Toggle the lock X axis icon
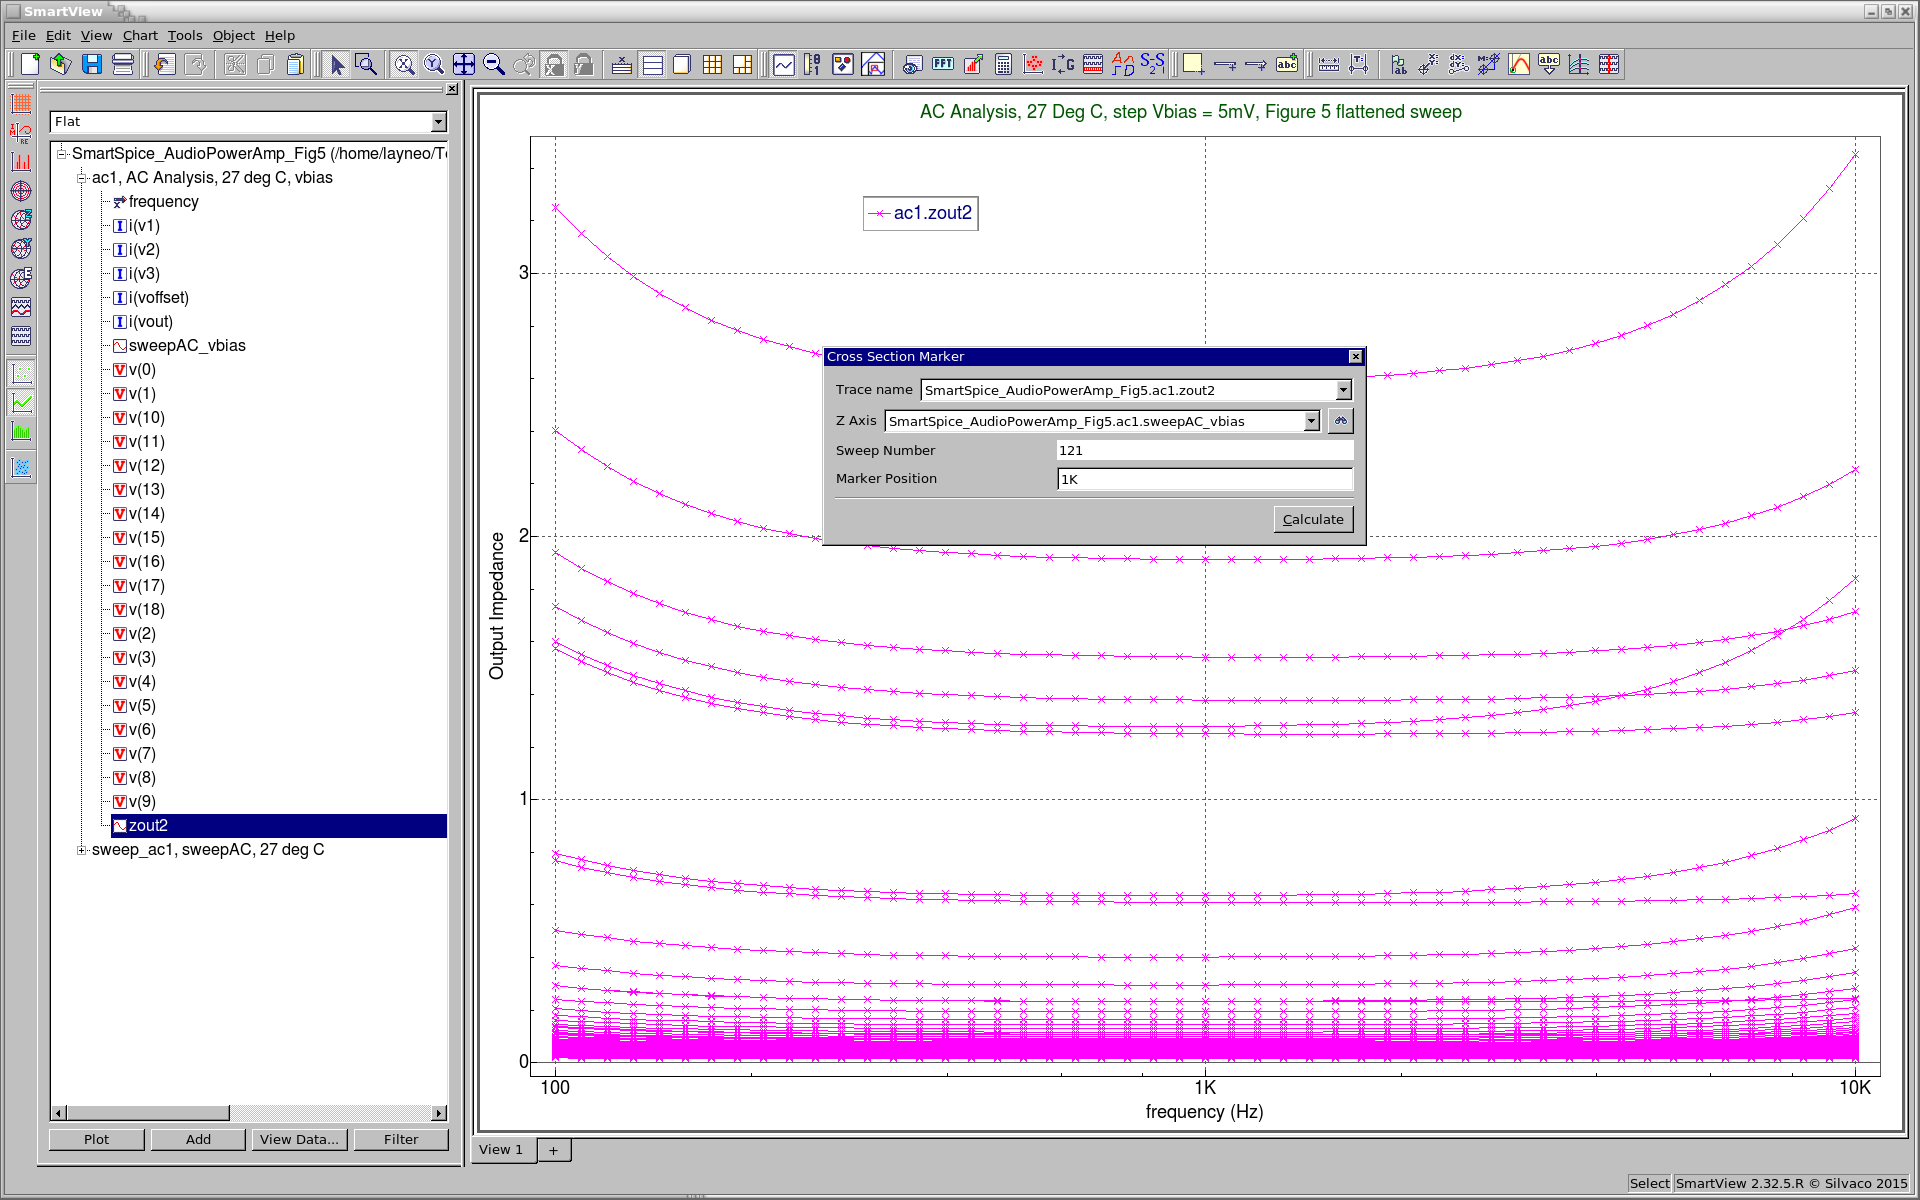 554,65
